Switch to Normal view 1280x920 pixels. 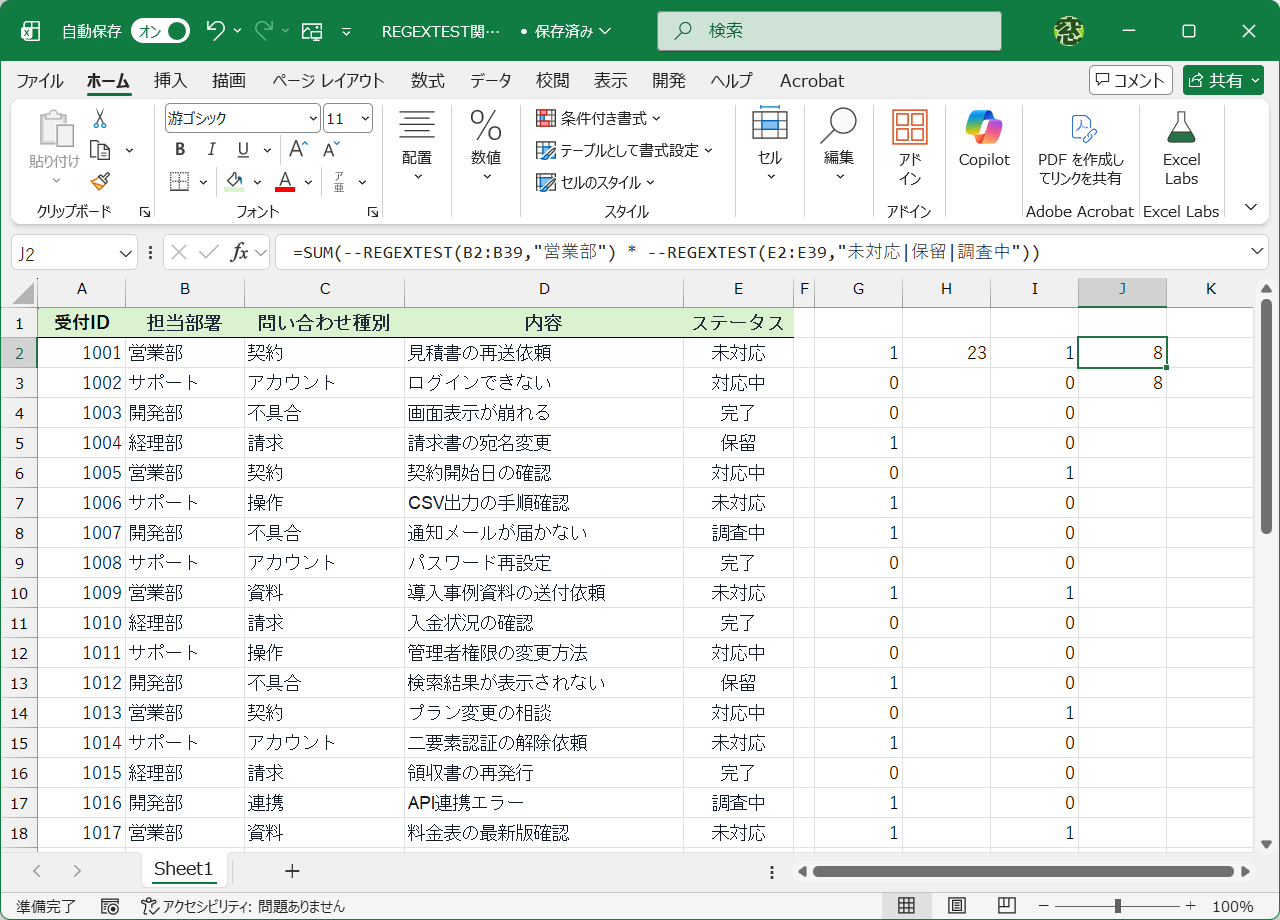click(x=906, y=906)
